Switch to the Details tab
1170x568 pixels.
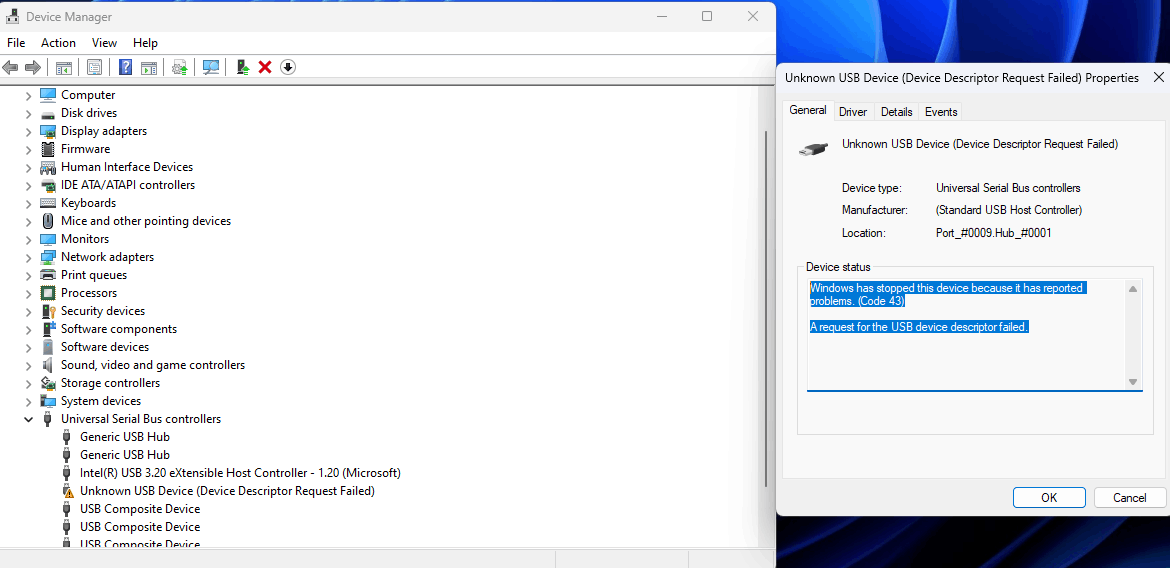click(x=896, y=112)
